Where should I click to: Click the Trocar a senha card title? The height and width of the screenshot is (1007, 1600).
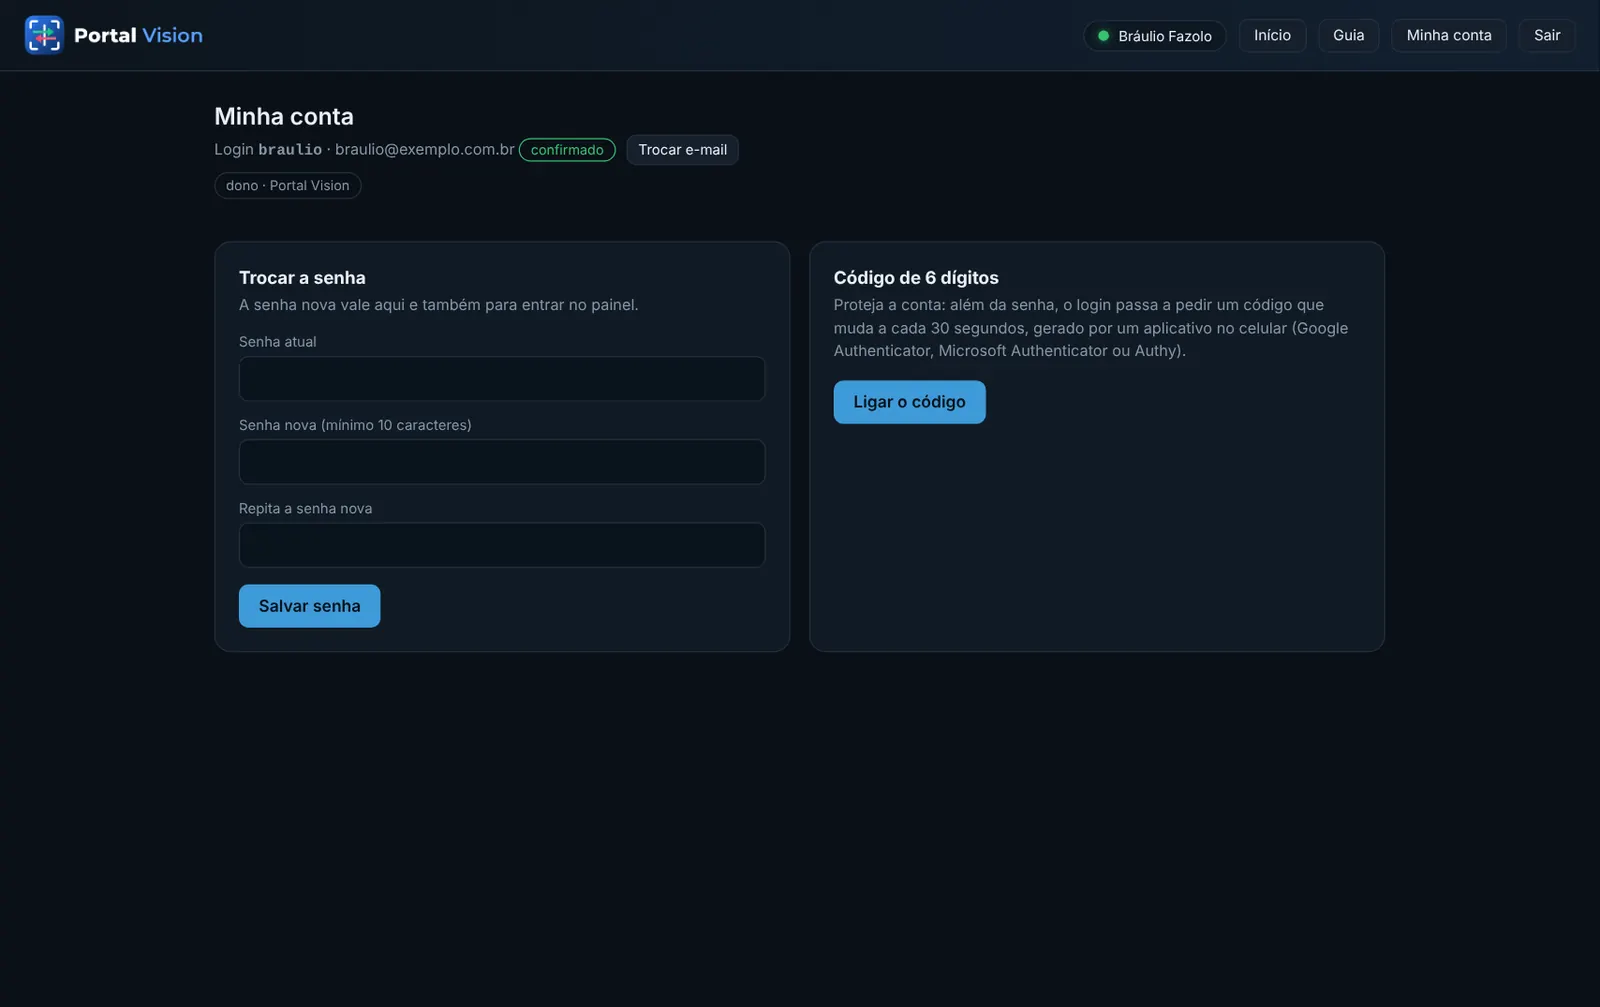tap(302, 278)
